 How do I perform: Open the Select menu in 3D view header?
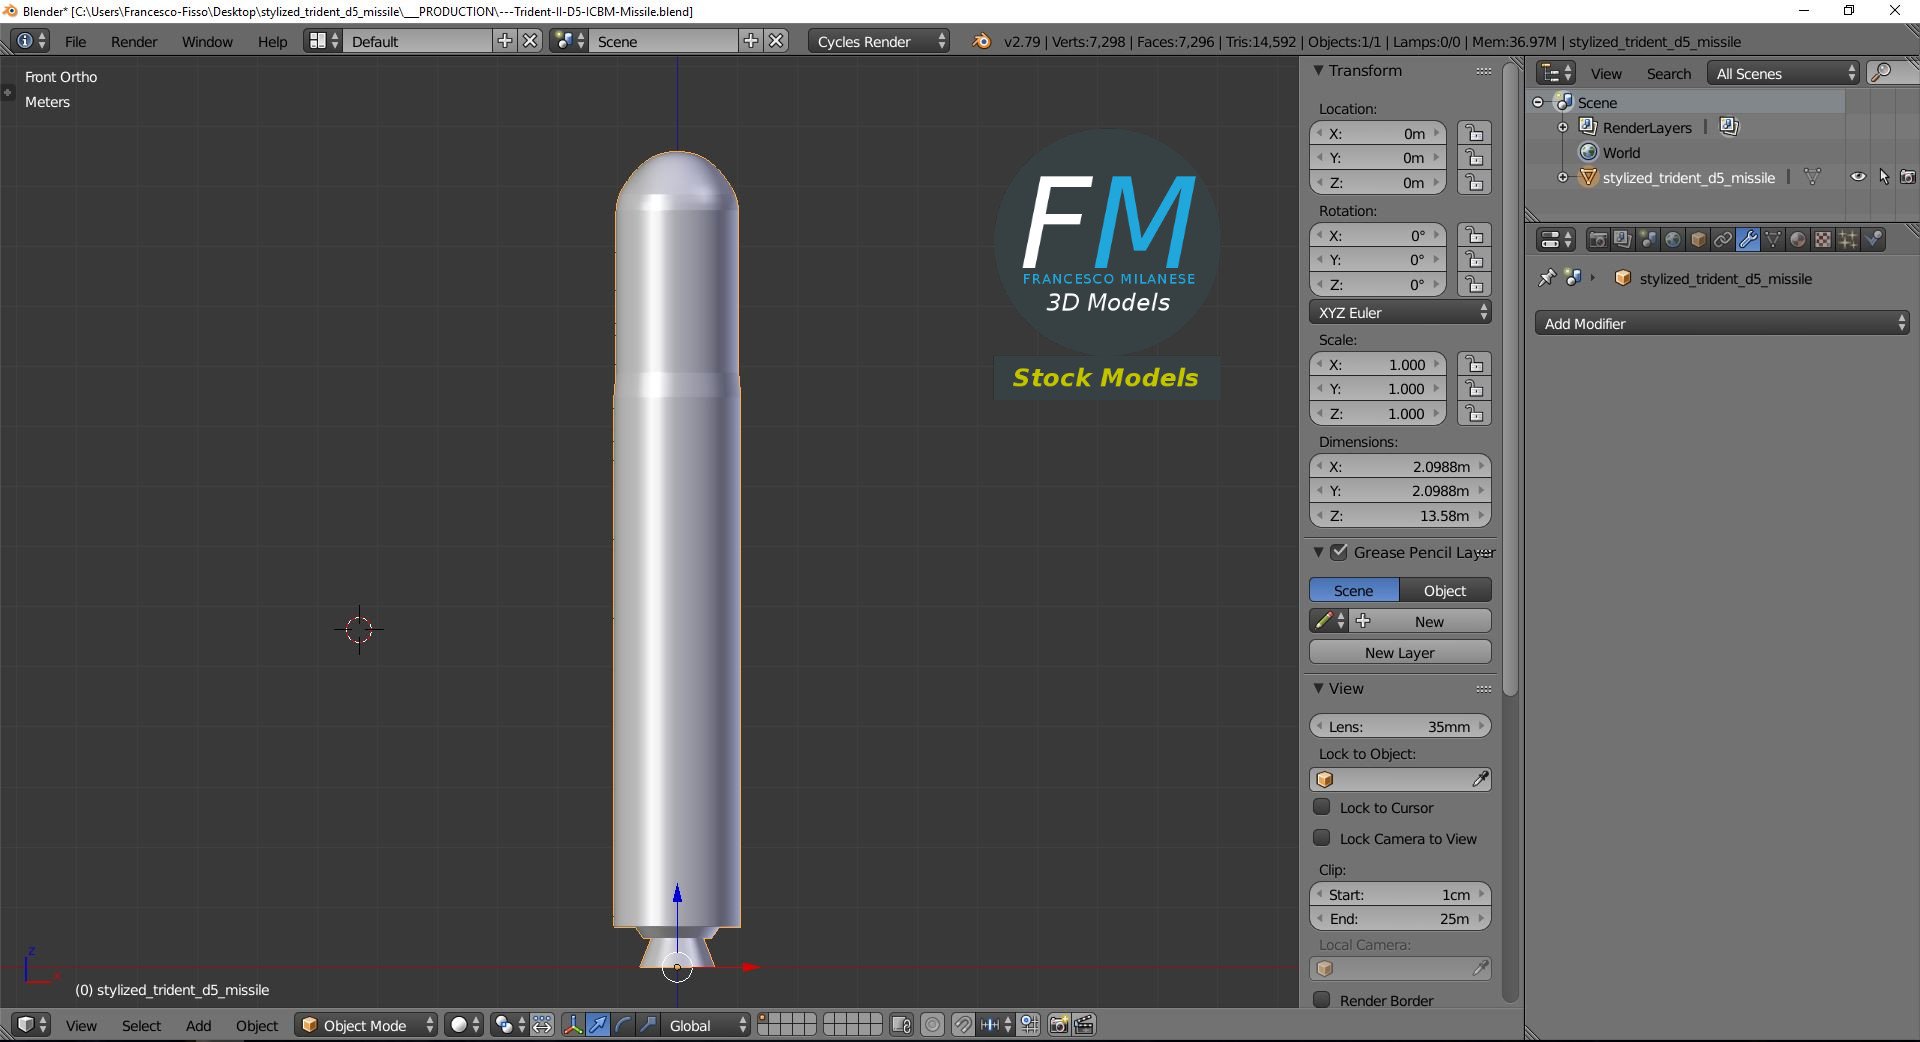point(141,1025)
